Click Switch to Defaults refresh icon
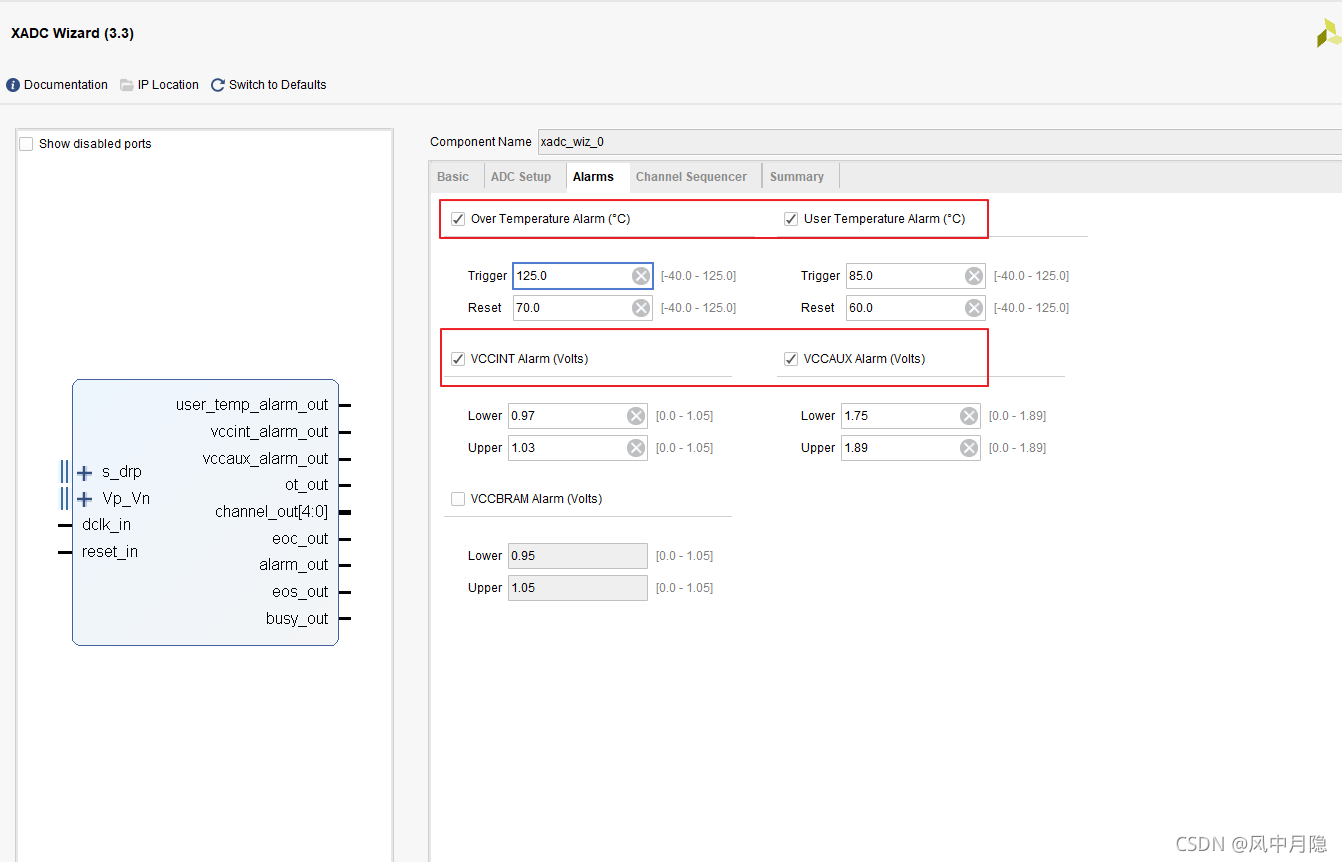The height and width of the screenshot is (862, 1342). (x=218, y=85)
